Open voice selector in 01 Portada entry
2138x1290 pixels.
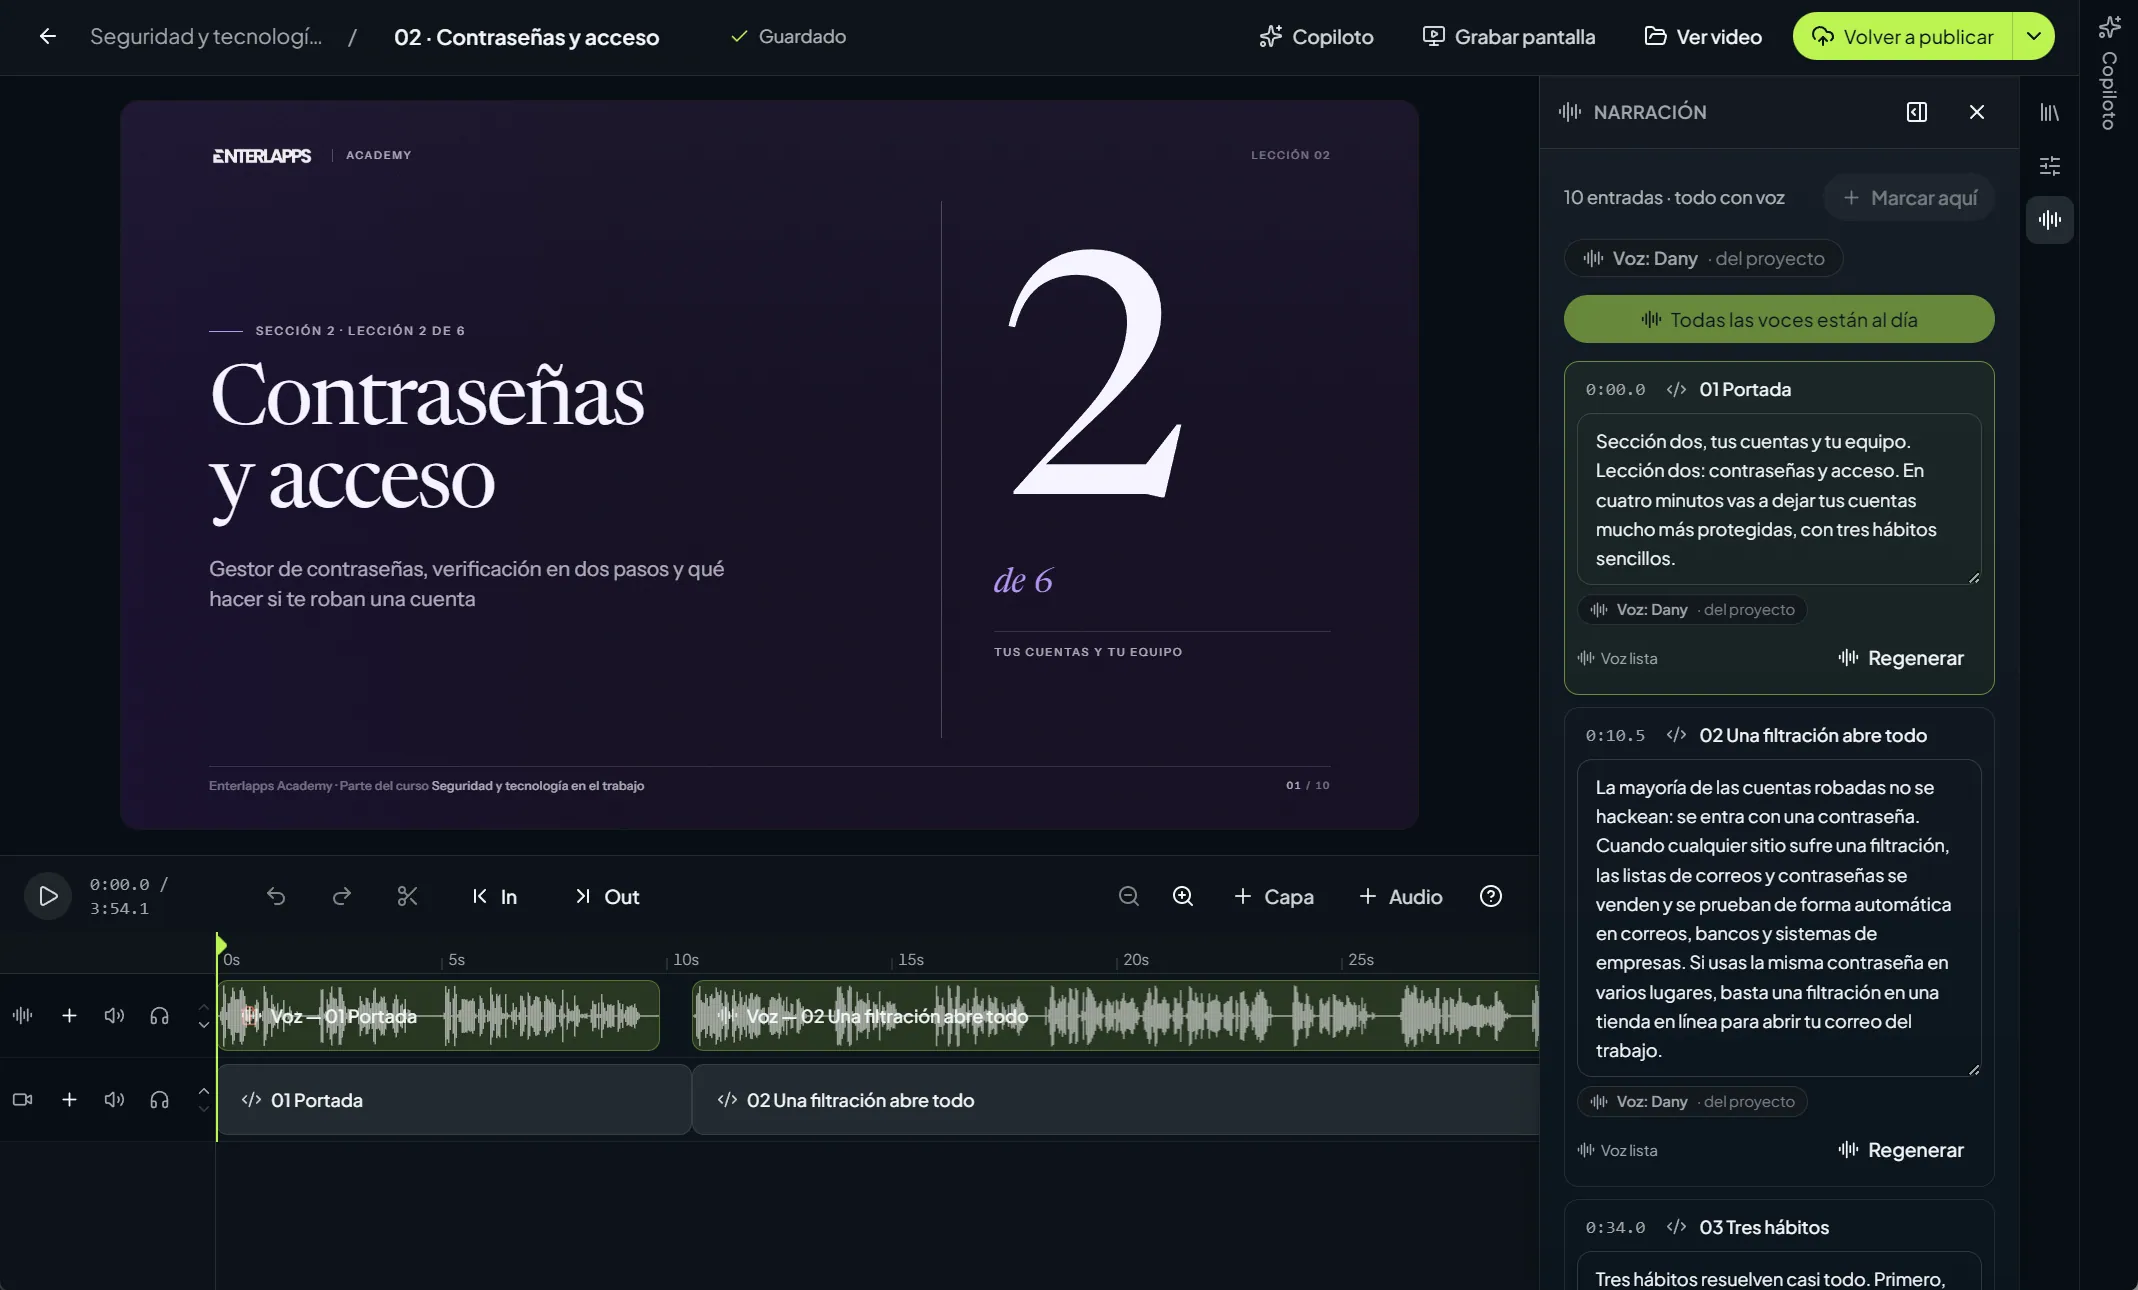coord(1692,610)
